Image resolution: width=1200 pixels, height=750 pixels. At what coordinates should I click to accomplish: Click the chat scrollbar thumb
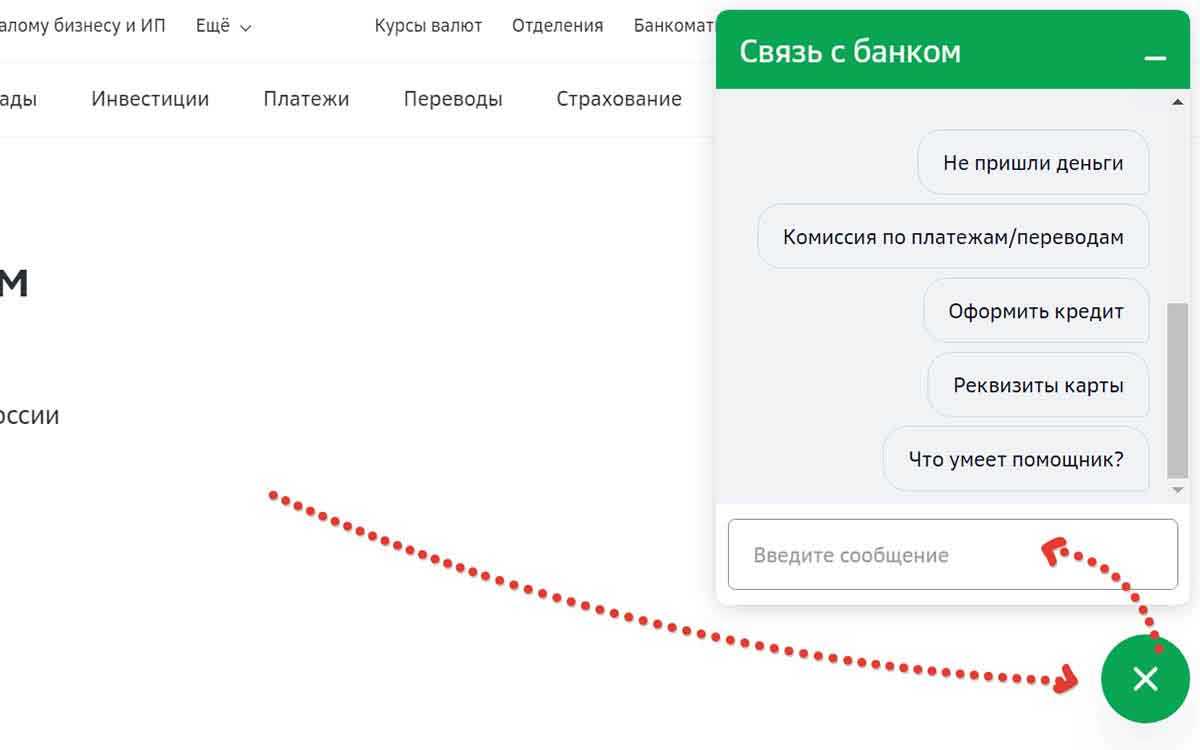coord(1177,391)
